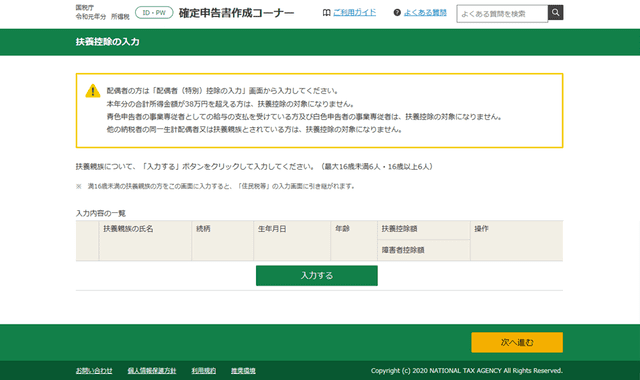Open the よくある質問 link

[x=425, y=13]
